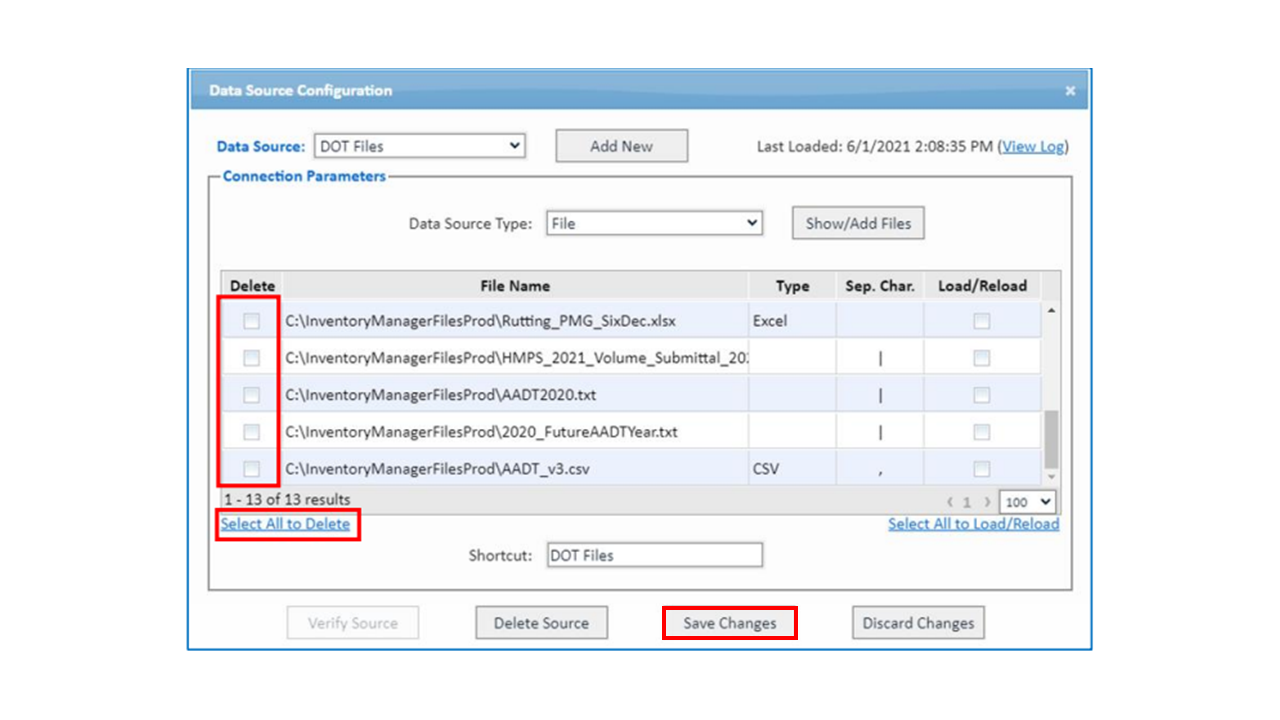Enable Load/Reload for 2020_FutureAADTYear.txt
The width and height of the screenshot is (1280, 720).
pos(981,432)
